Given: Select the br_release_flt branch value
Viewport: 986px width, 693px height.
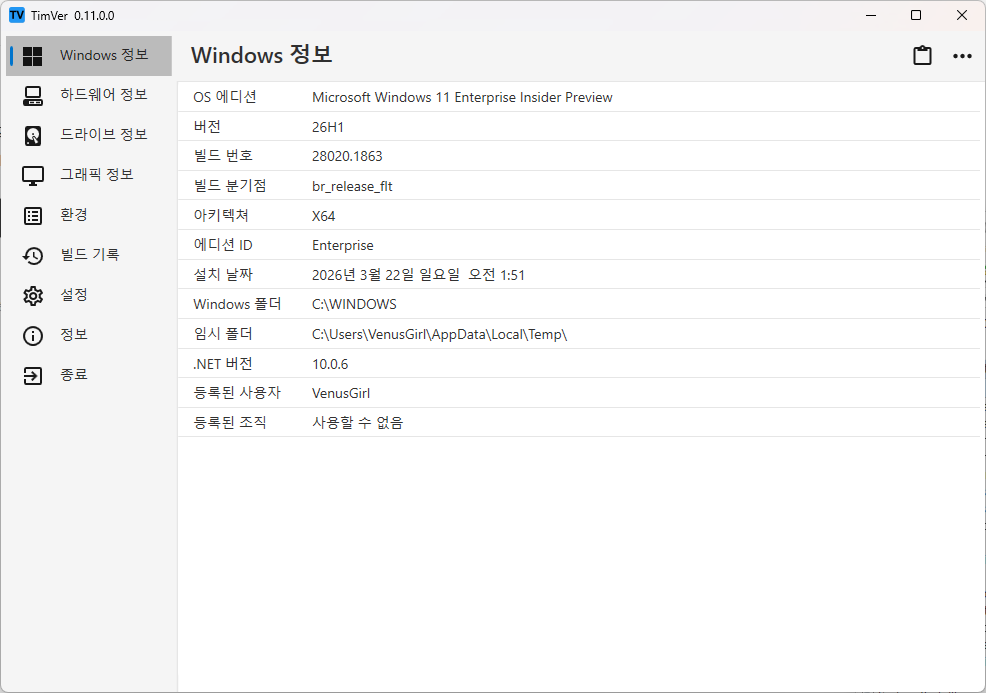Looking at the screenshot, I should coord(352,186).
